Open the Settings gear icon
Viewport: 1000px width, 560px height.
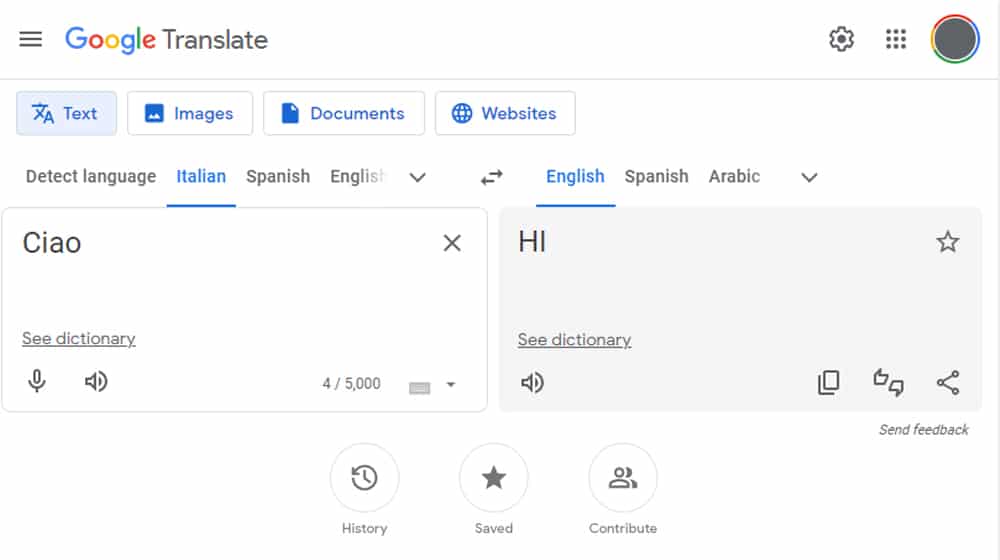pos(841,40)
